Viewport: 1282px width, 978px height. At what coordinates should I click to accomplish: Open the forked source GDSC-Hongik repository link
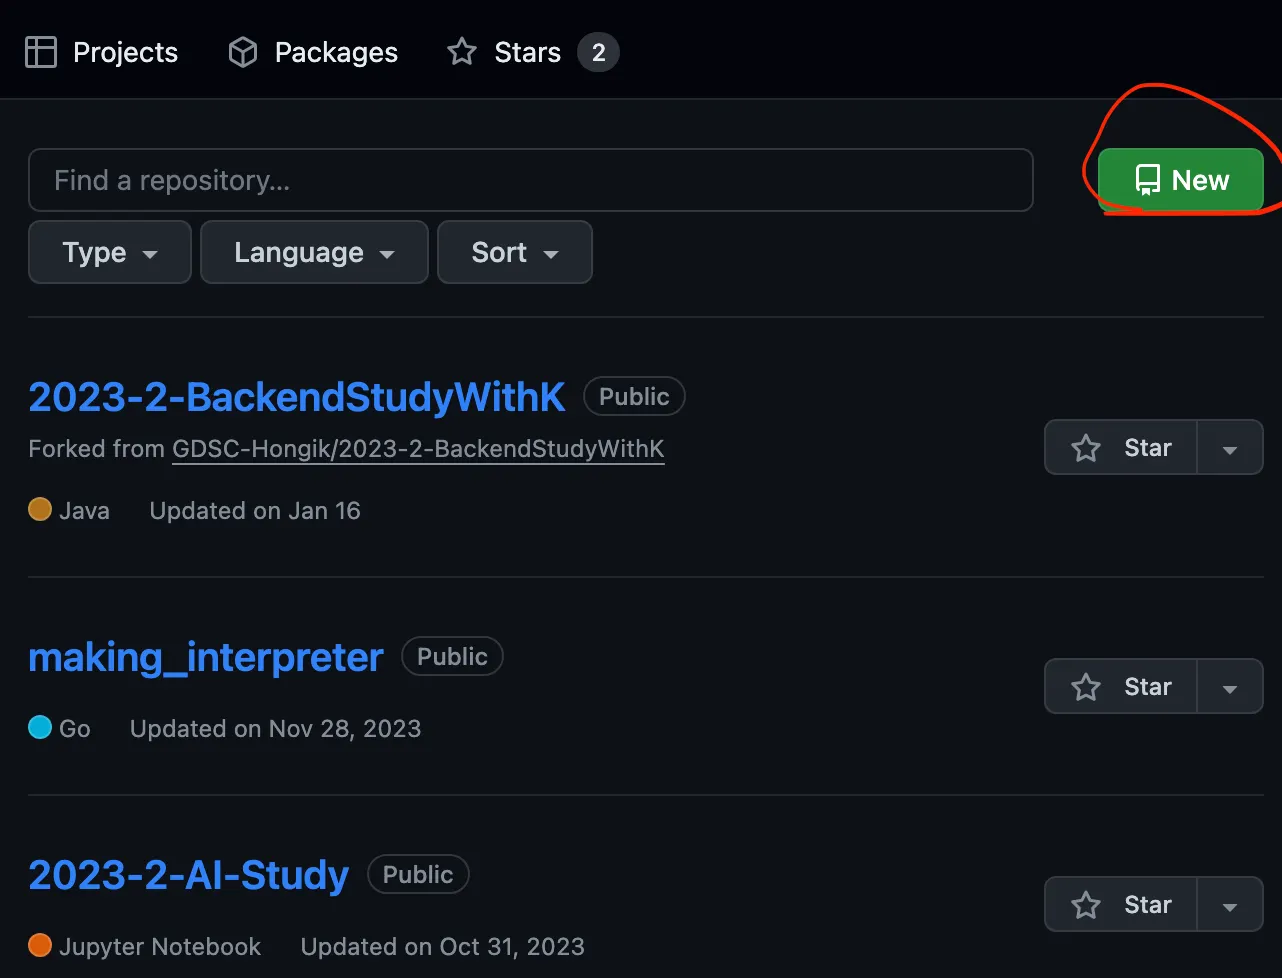pos(418,449)
